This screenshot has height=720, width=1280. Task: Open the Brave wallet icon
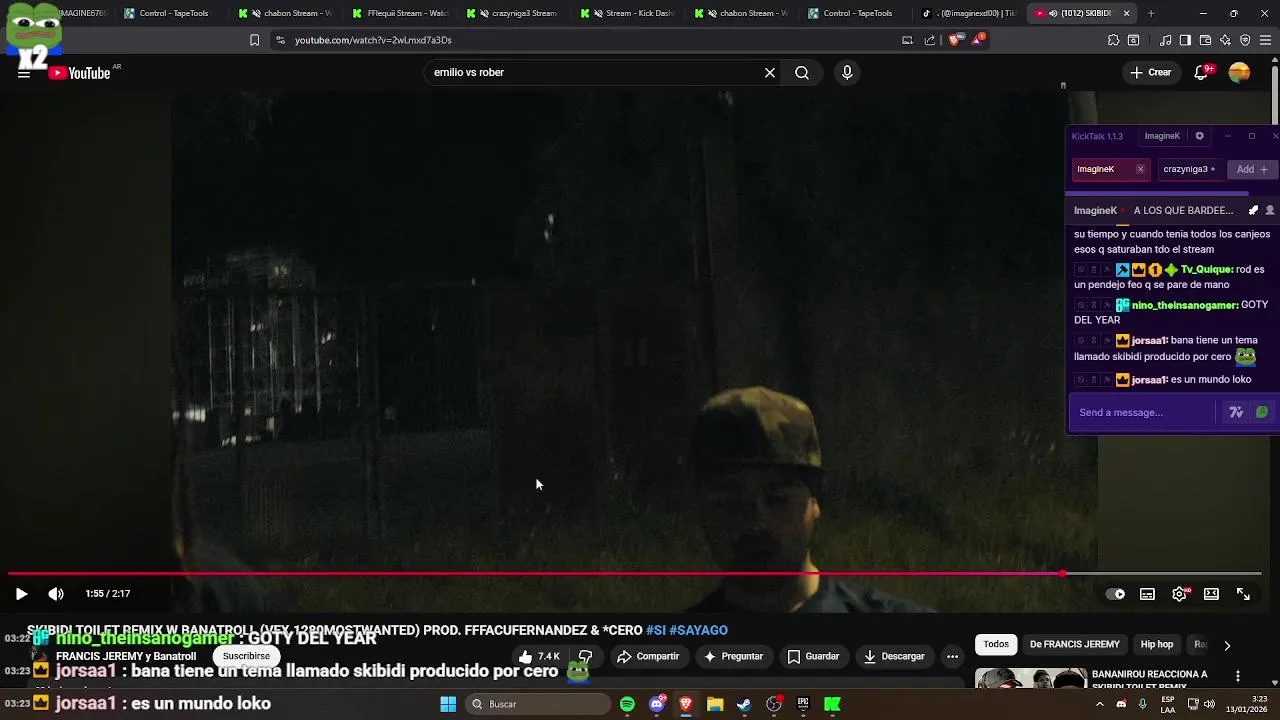pos(1205,40)
